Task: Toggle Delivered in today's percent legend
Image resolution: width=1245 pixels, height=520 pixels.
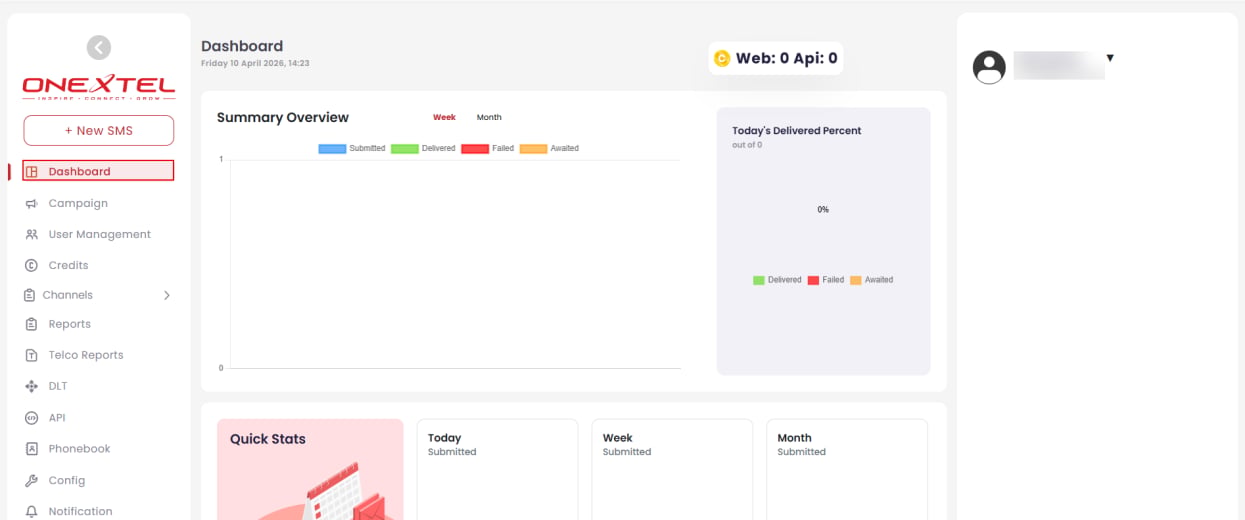Action: pos(777,280)
